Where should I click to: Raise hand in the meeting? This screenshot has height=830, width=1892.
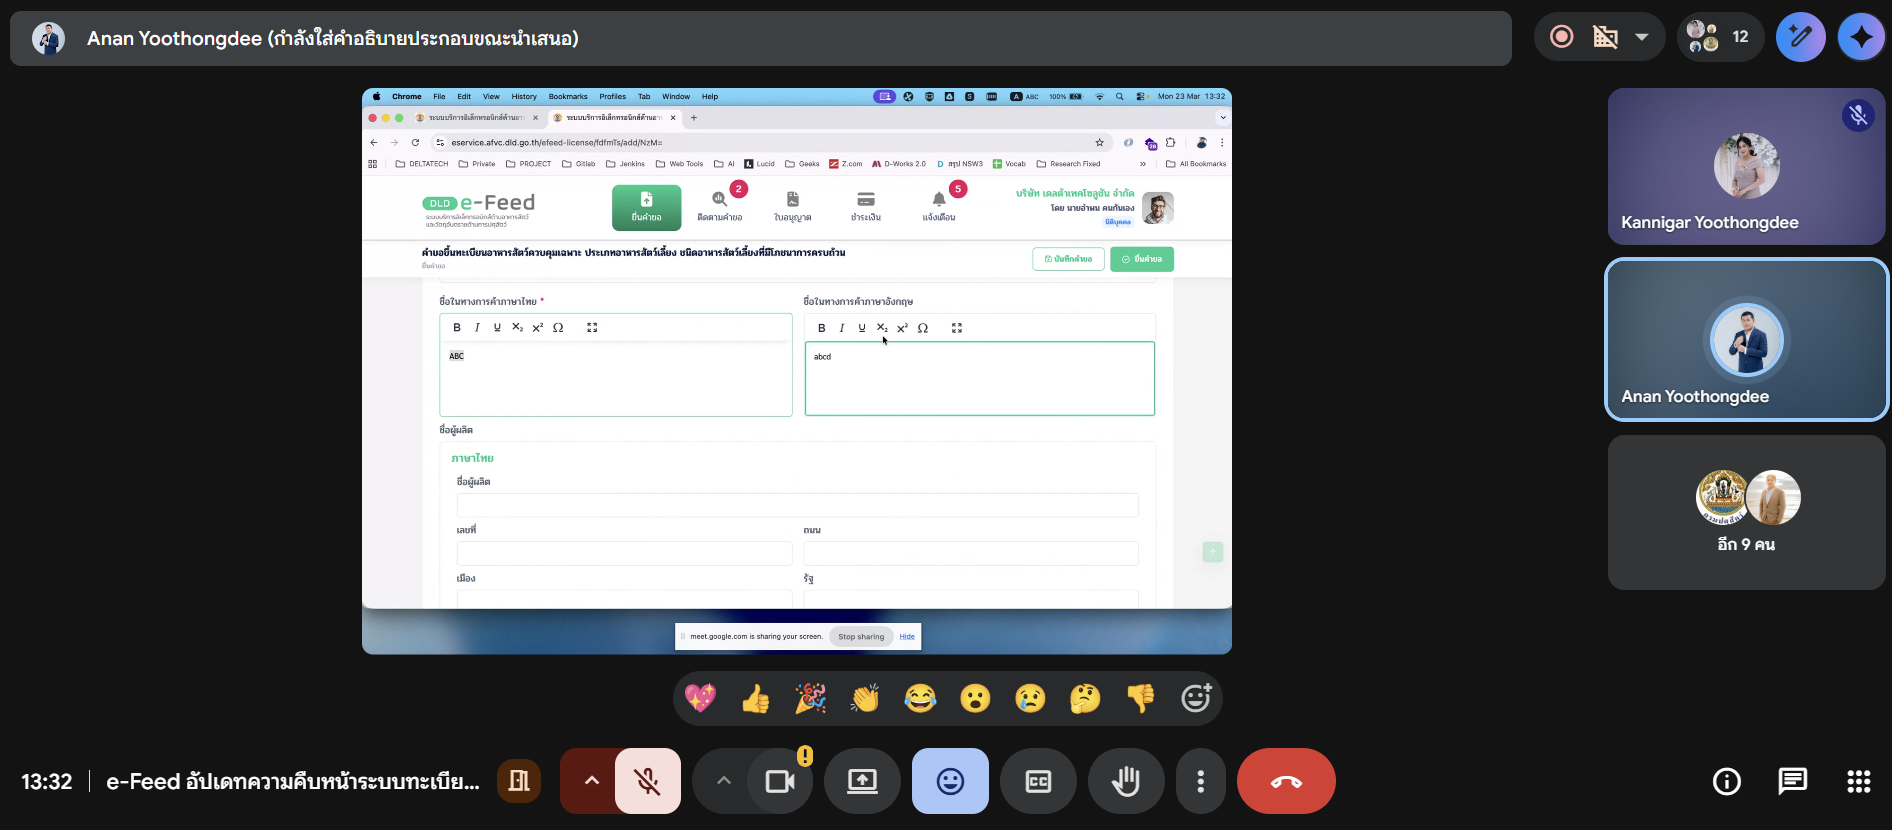point(1126,781)
